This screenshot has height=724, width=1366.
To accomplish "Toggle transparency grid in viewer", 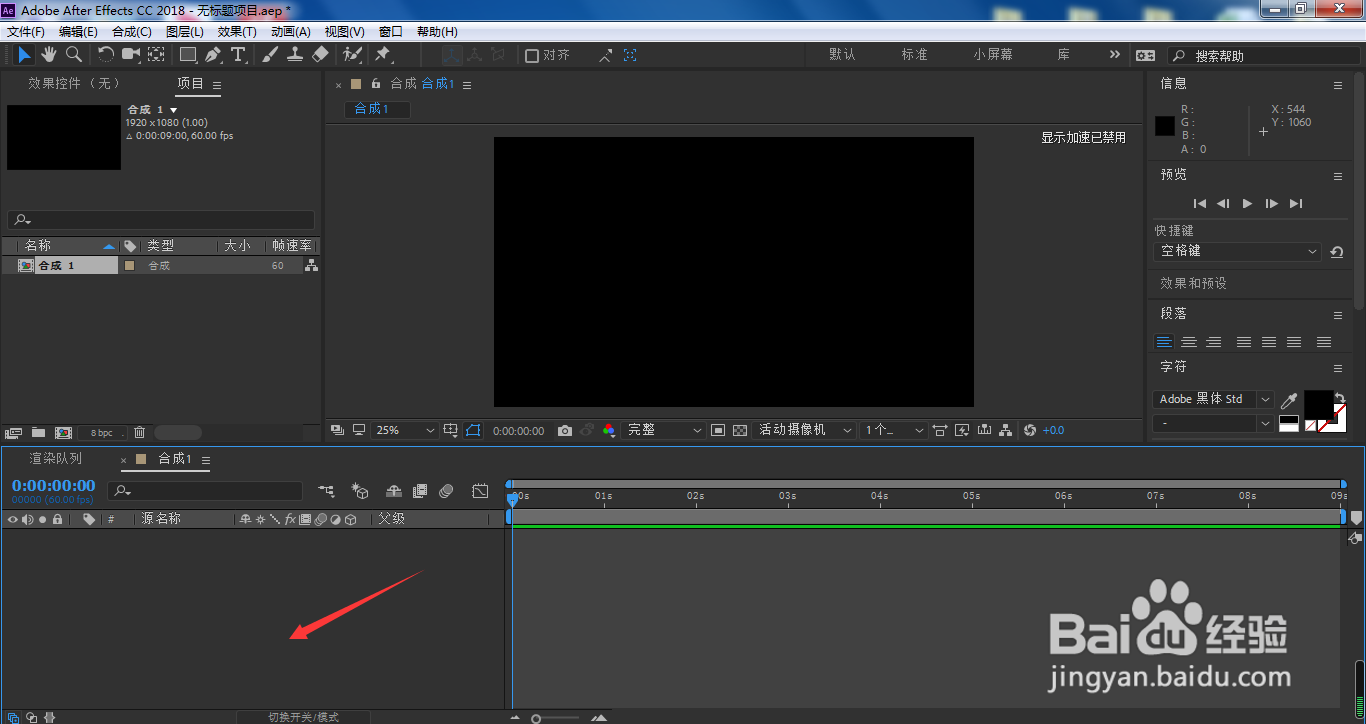I will coord(740,430).
